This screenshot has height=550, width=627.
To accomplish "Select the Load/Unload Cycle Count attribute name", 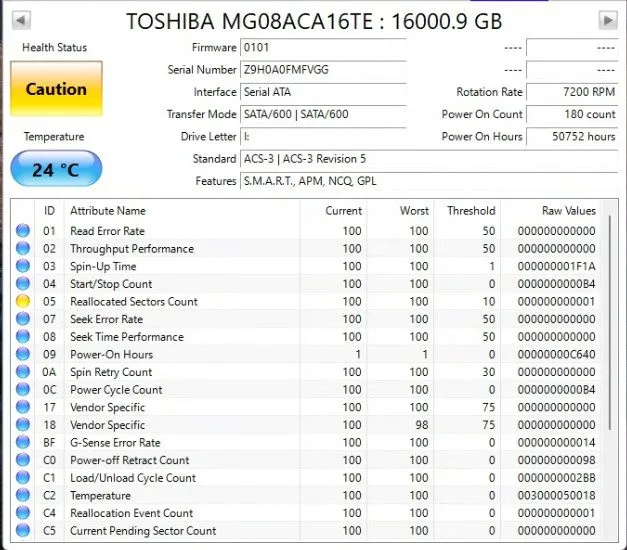I will pos(133,478).
